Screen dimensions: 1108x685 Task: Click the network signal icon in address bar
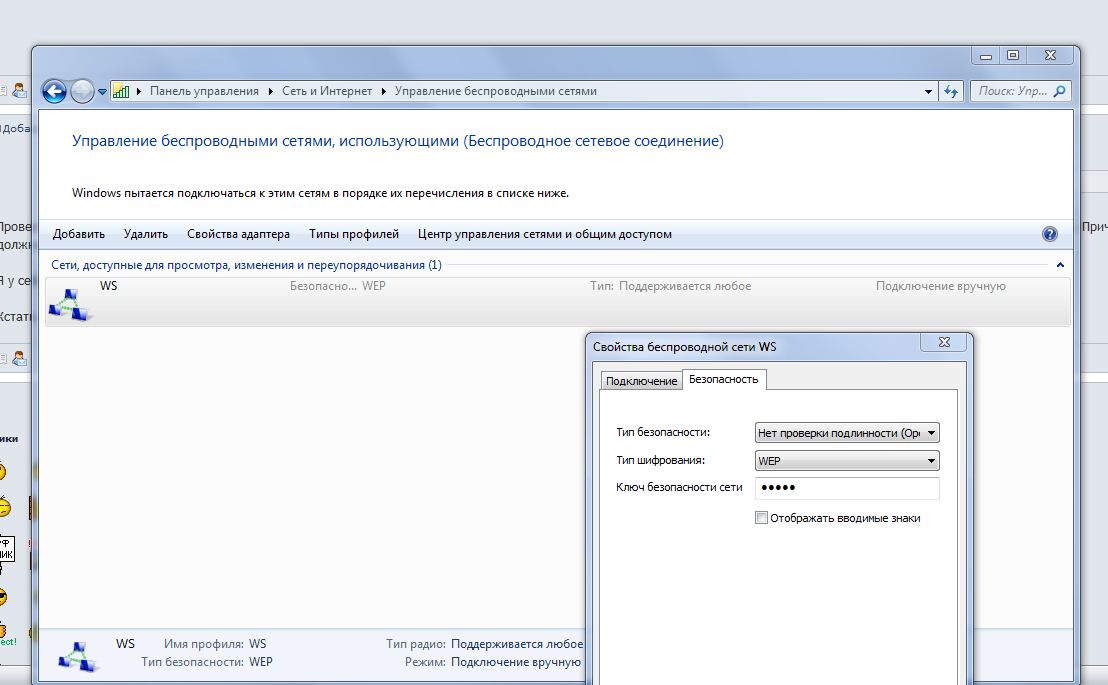coord(121,91)
